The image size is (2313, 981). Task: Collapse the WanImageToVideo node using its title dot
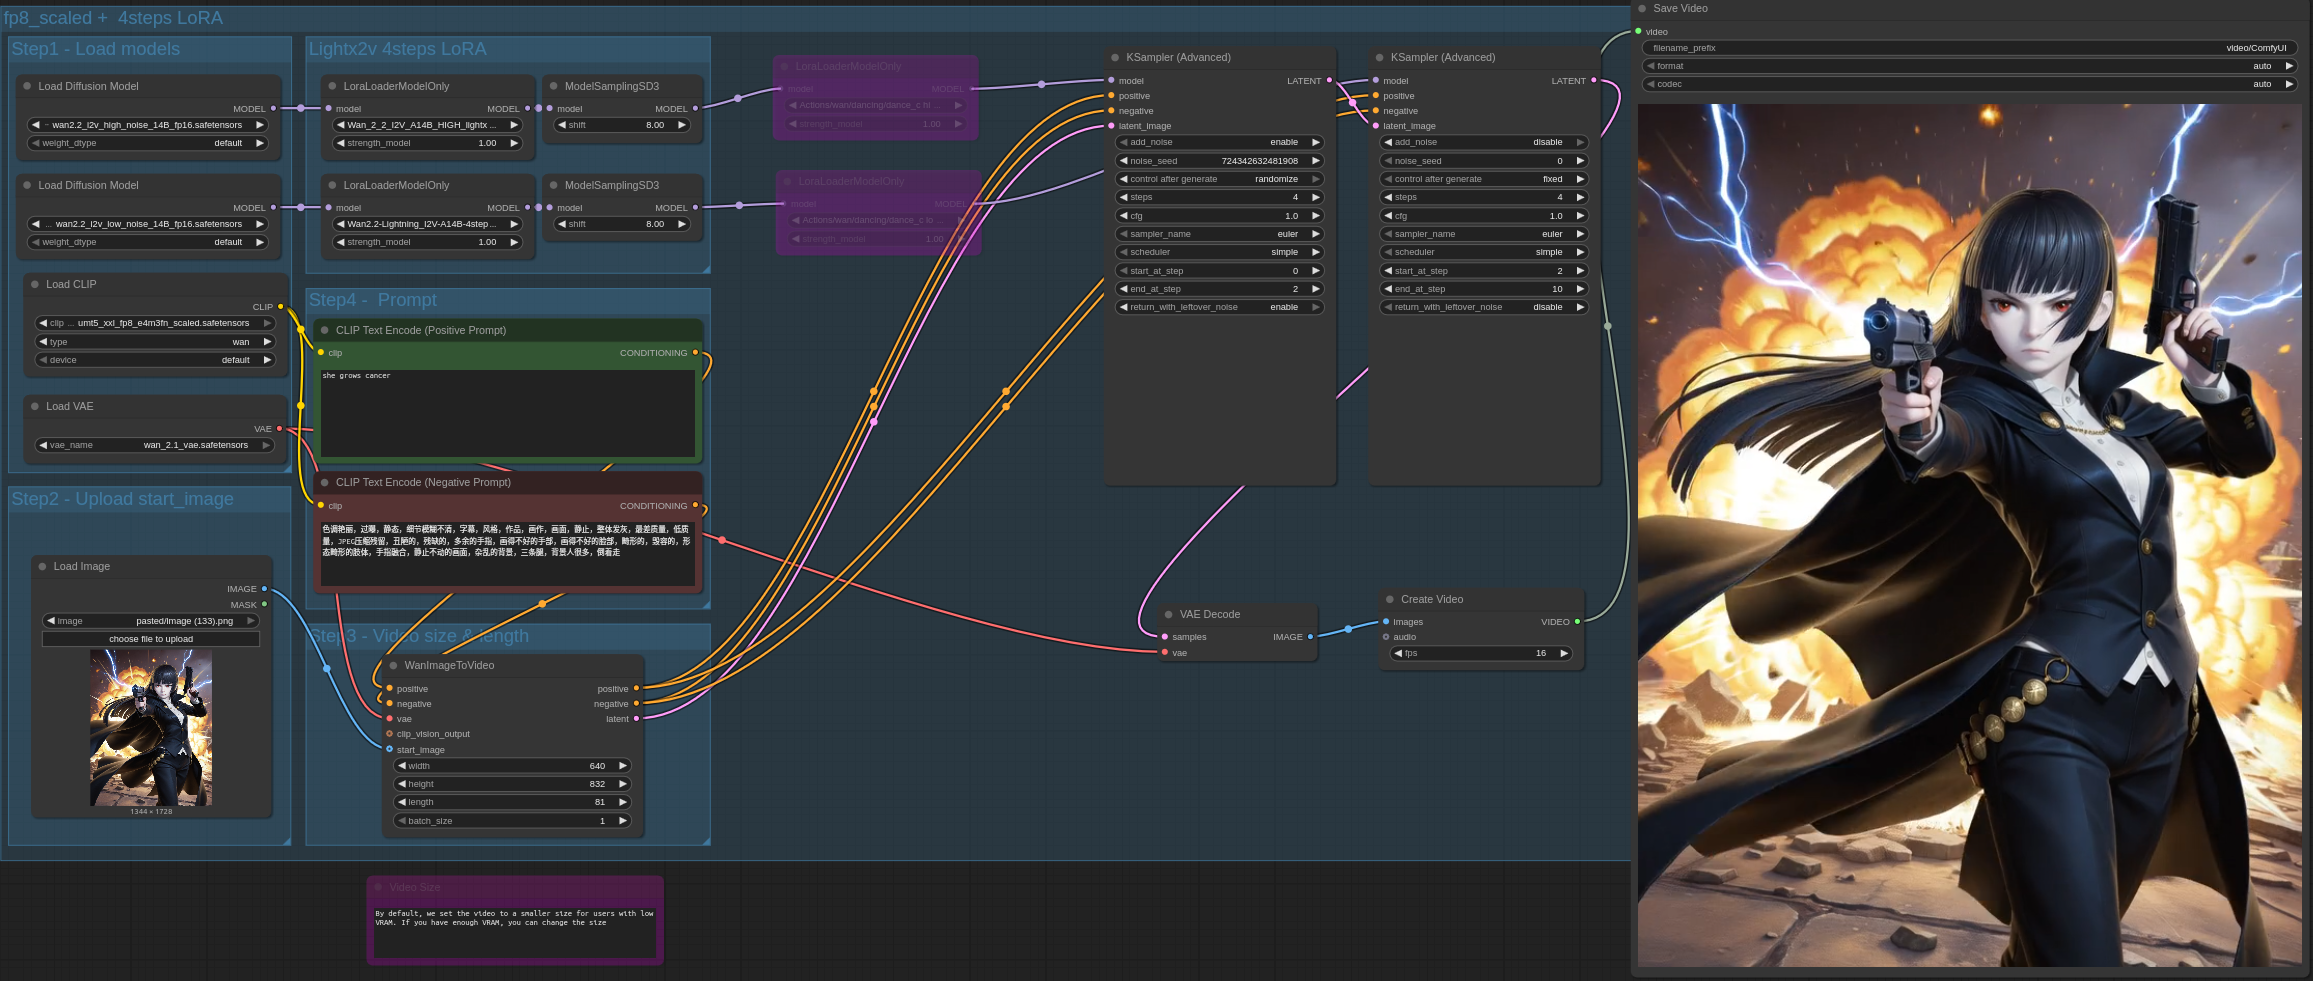point(394,665)
